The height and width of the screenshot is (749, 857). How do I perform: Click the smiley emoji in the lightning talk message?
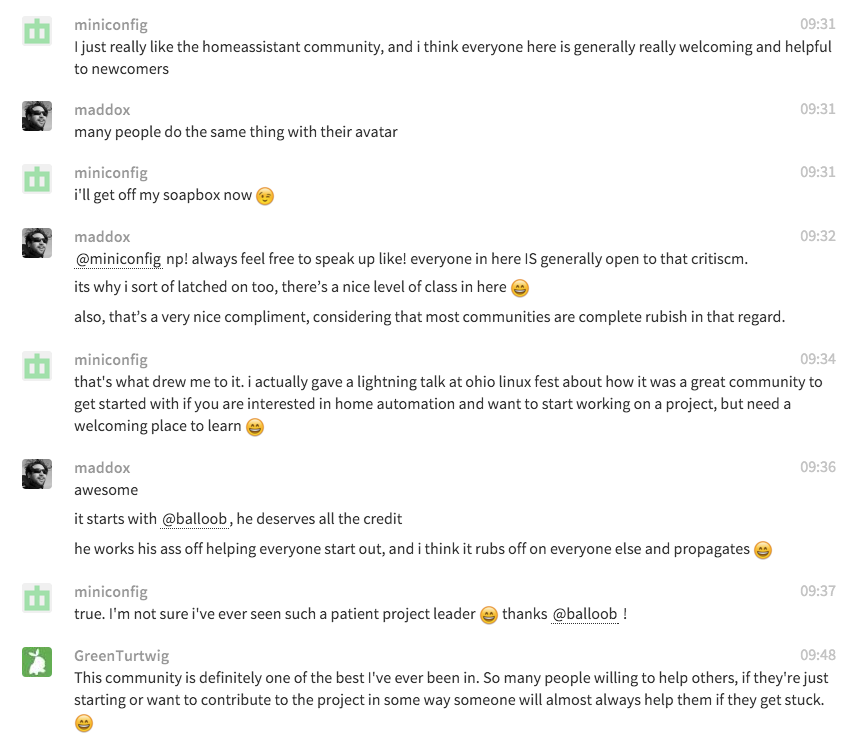tap(253, 426)
